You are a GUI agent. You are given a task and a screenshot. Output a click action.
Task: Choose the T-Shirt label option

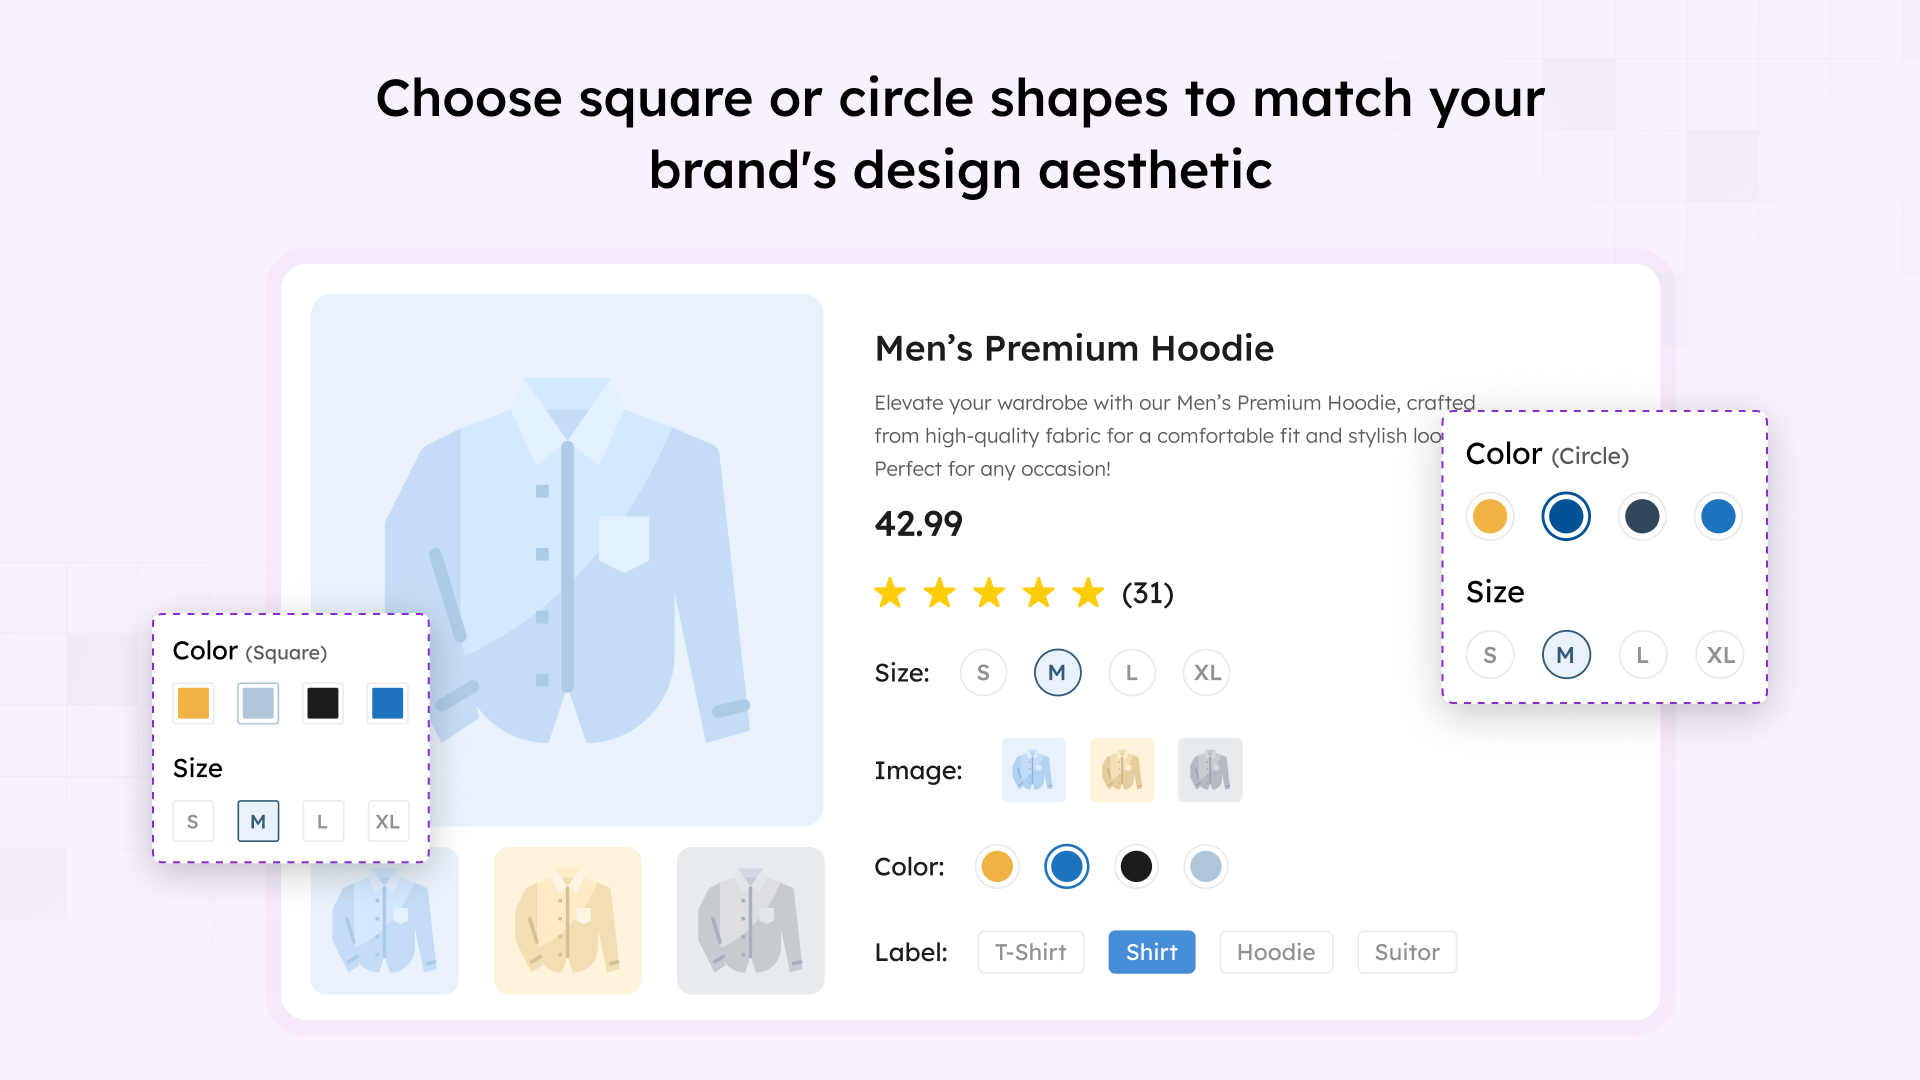(1030, 952)
